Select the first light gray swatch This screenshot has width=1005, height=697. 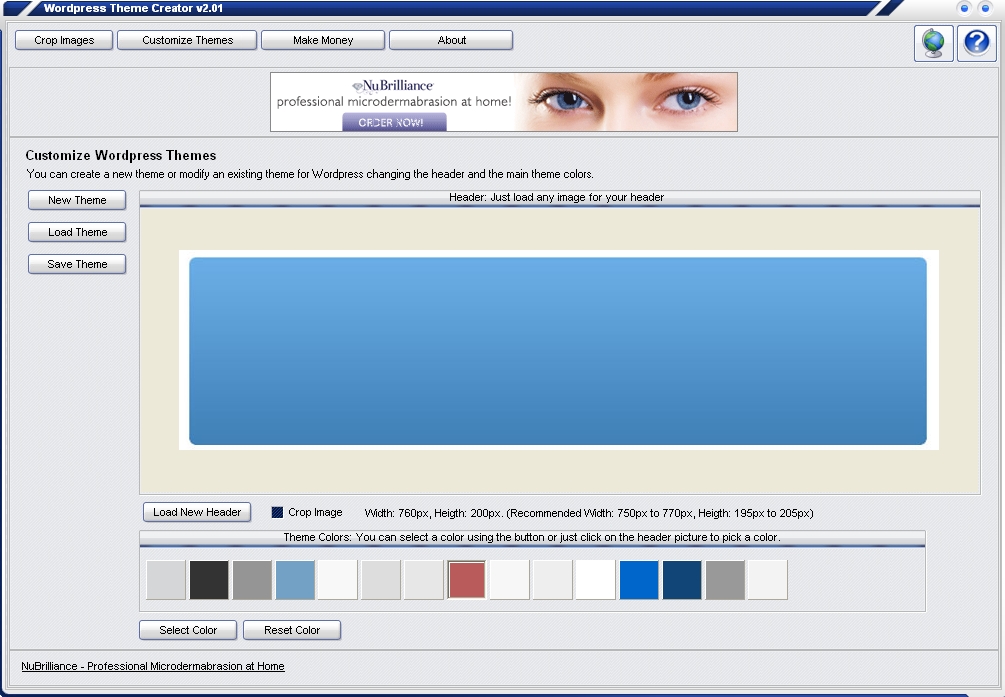click(x=166, y=580)
